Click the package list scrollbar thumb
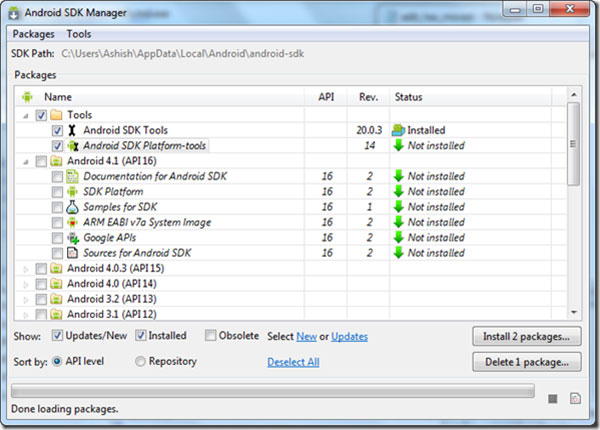The height and width of the screenshot is (430, 600). (573, 144)
